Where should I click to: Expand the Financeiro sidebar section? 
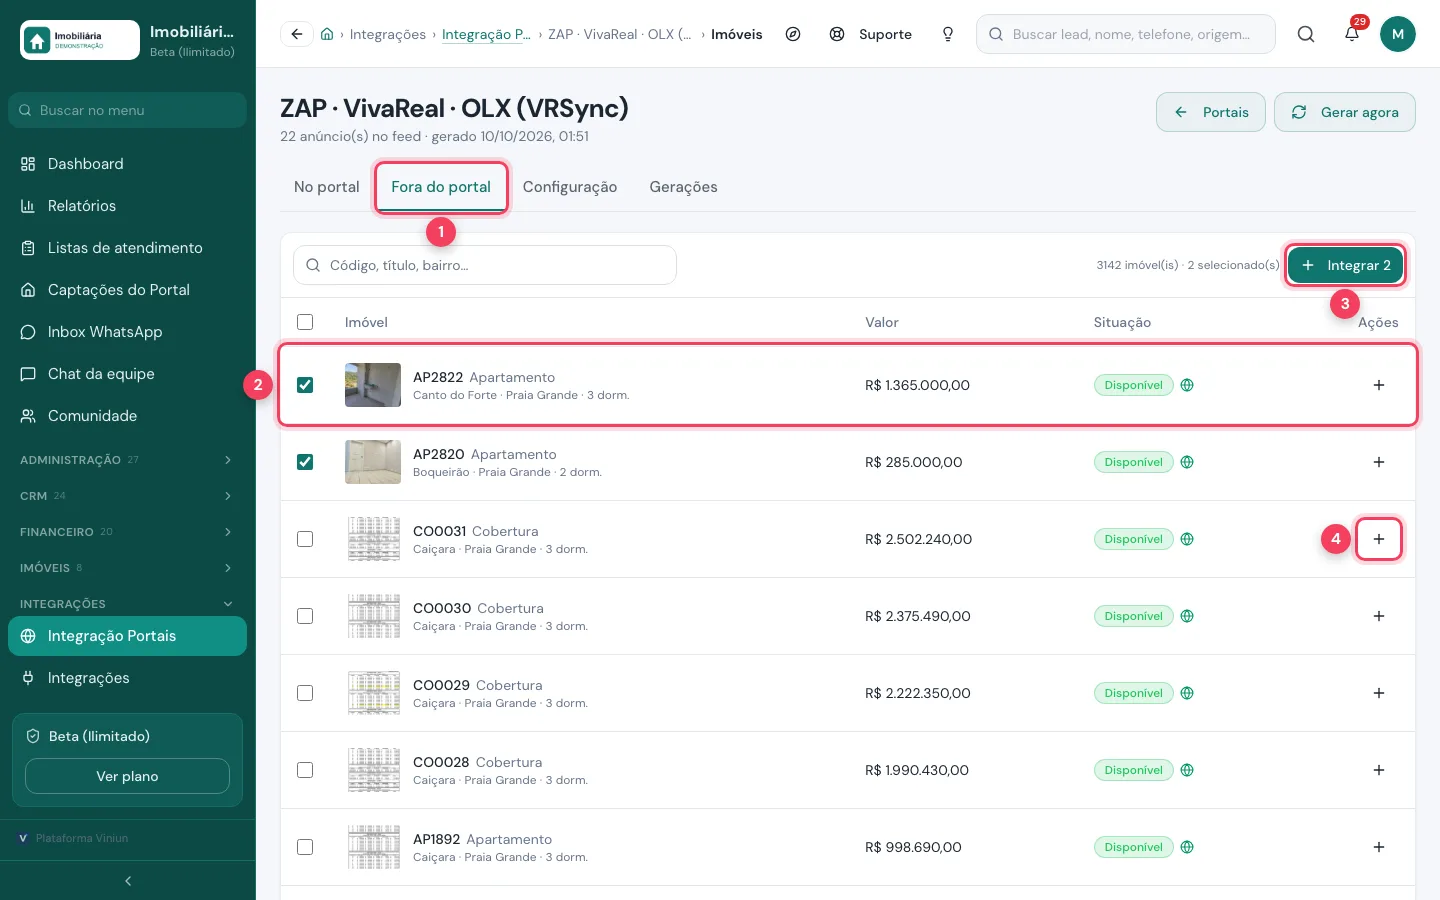coord(127,532)
